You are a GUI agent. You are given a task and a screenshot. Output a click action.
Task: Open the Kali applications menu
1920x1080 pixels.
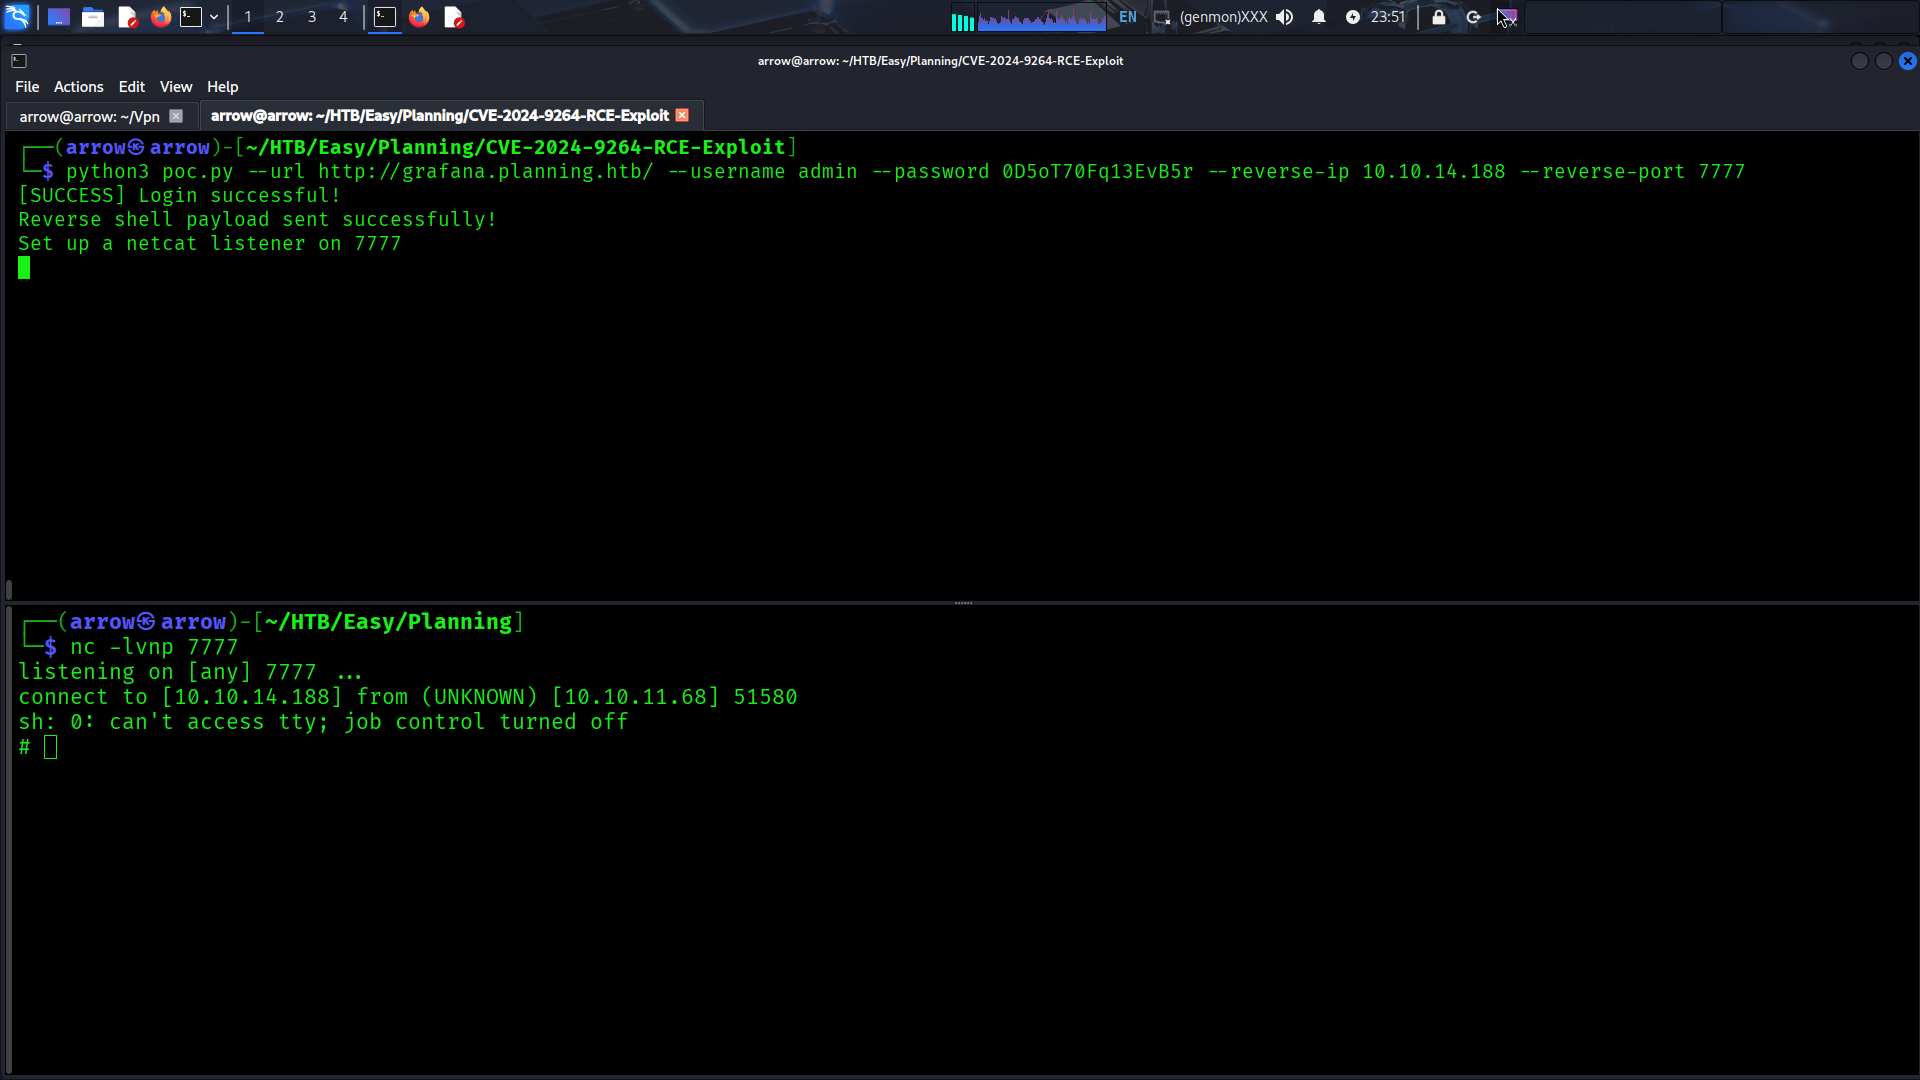pyautogui.click(x=17, y=17)
